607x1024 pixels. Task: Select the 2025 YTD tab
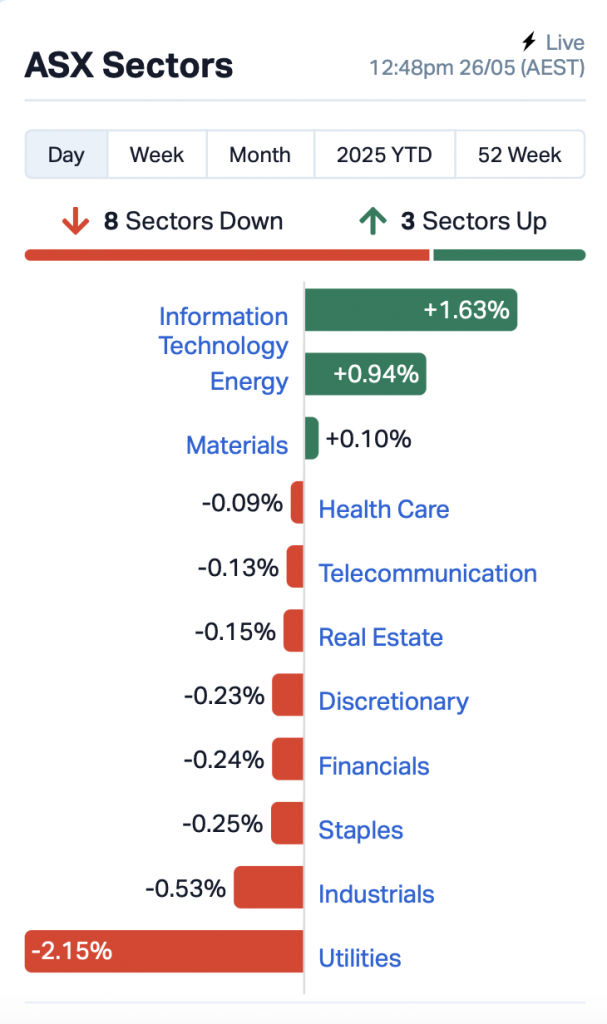pyautogui.click(x=384, y=155)
